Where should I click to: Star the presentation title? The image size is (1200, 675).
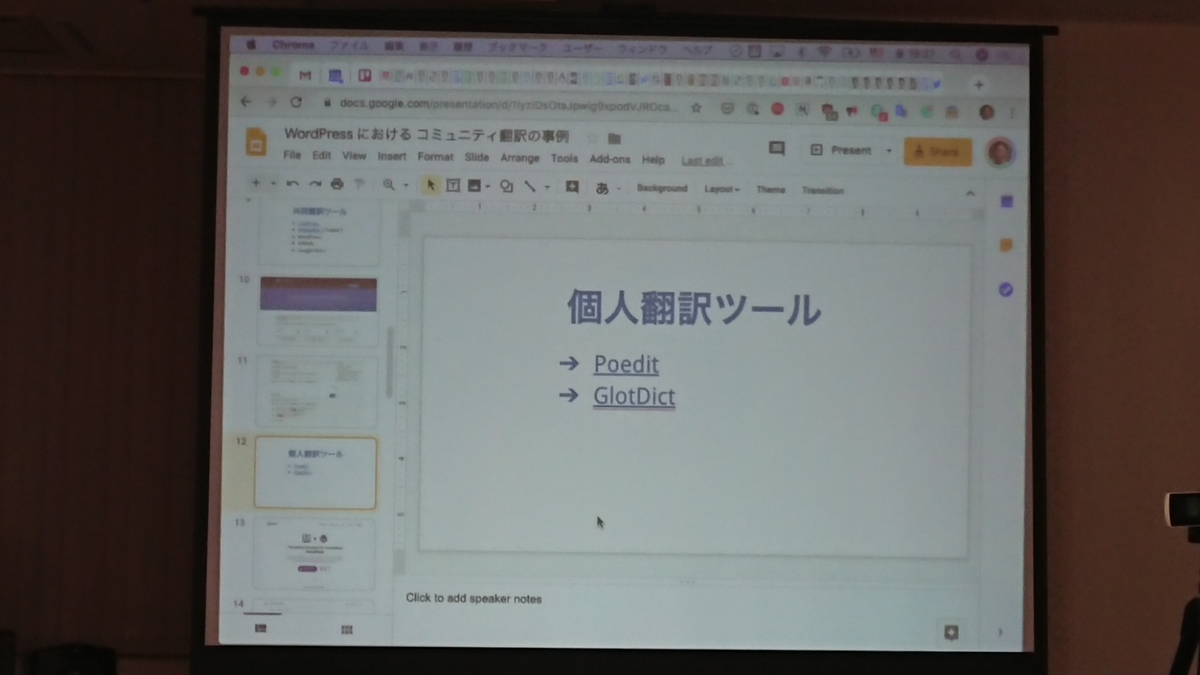pyautogui.click(x=592, y=138)
